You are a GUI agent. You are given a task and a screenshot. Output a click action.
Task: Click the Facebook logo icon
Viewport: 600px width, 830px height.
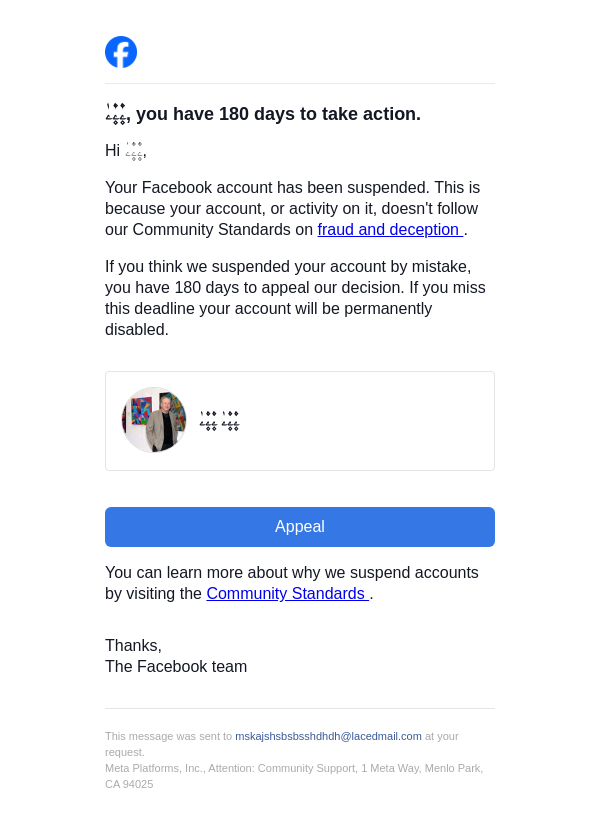coord(121,52)
